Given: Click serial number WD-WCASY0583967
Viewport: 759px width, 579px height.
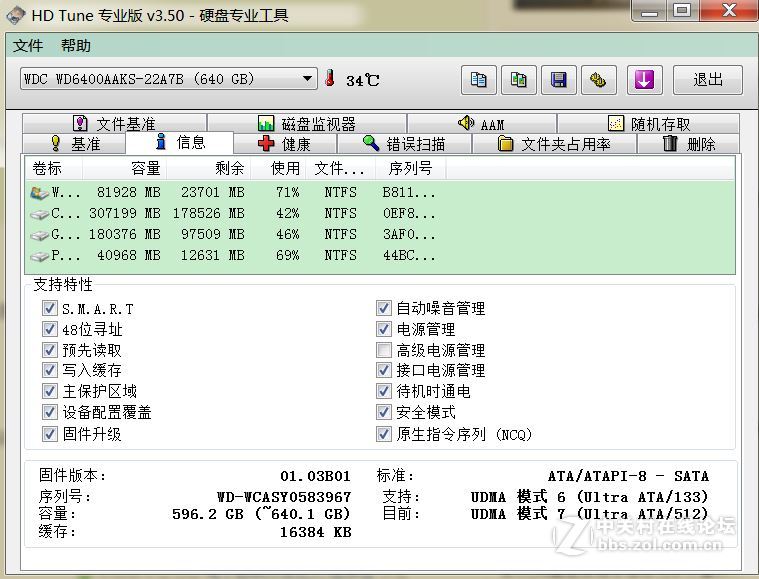Looking at the screenshot, I should point(284,497).
